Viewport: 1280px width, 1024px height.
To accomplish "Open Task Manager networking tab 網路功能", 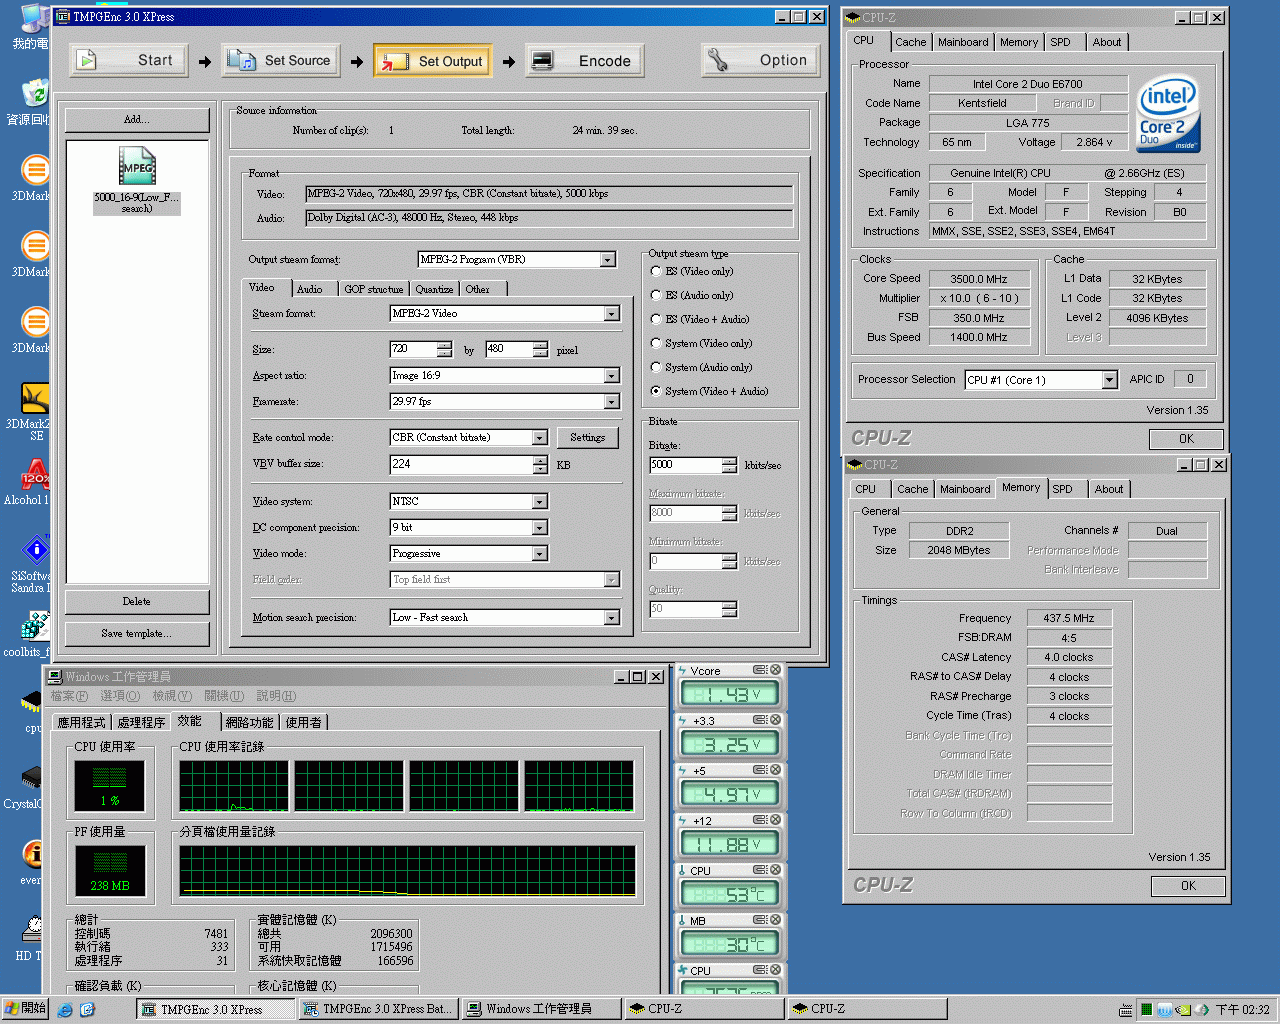I will [x=249, y=722].
